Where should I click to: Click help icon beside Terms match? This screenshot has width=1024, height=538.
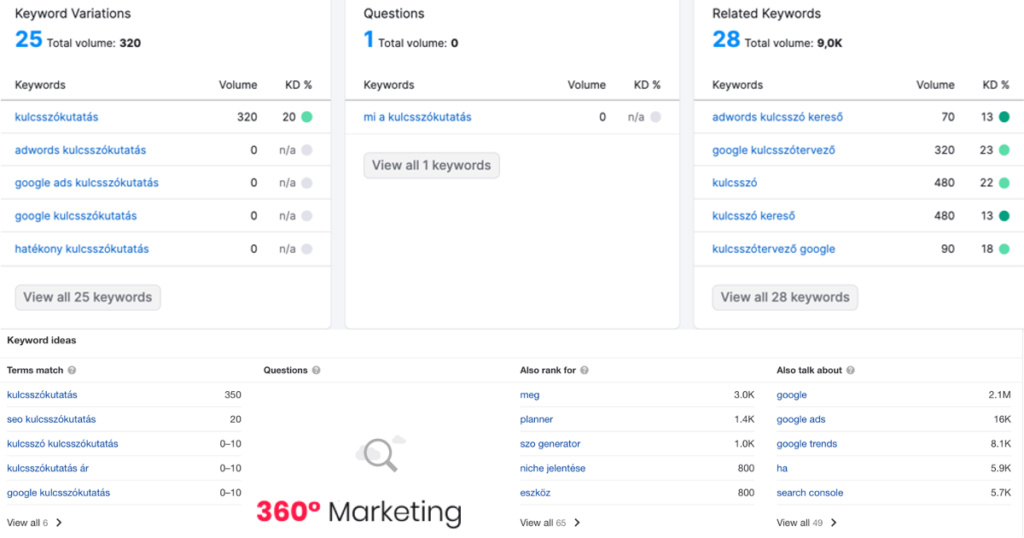[x=72, y=370]
